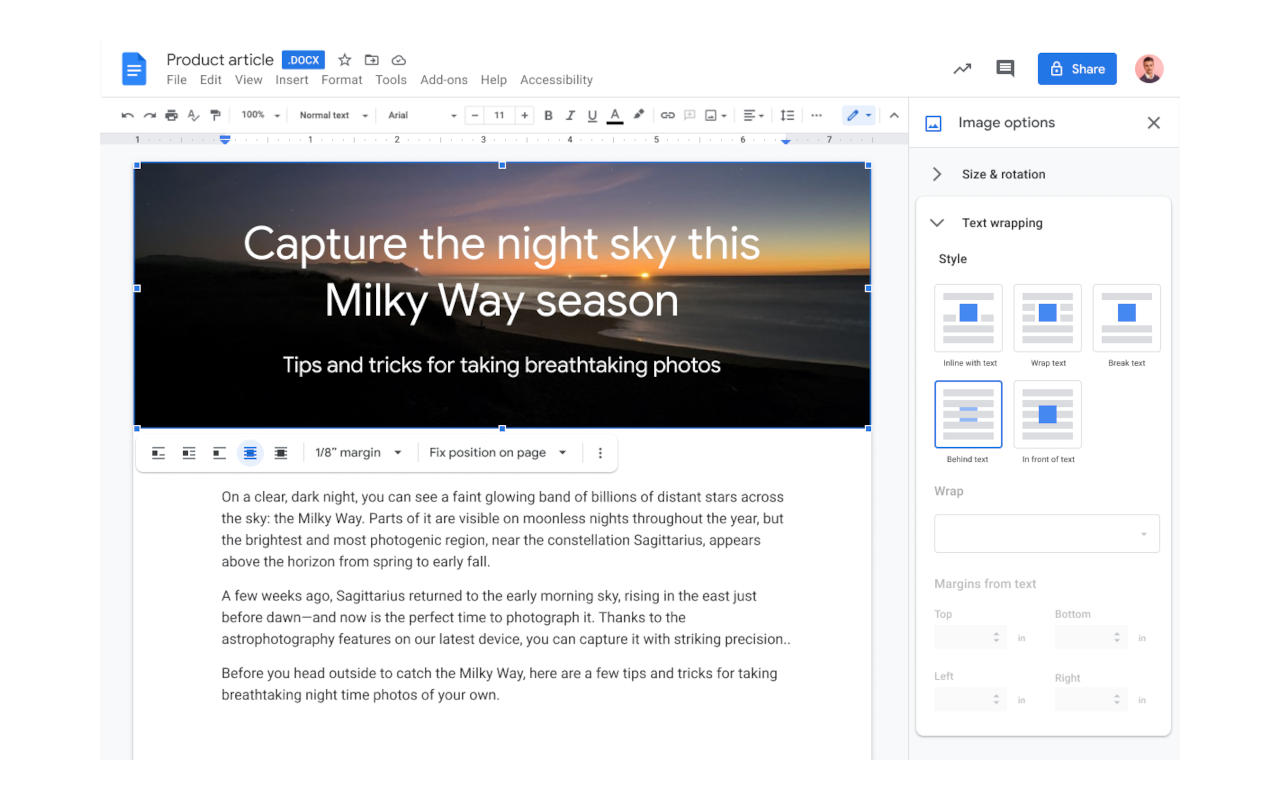Click the Share button
The height and width of the screenshot is (800, 1280).
[x=1077, y=68]
